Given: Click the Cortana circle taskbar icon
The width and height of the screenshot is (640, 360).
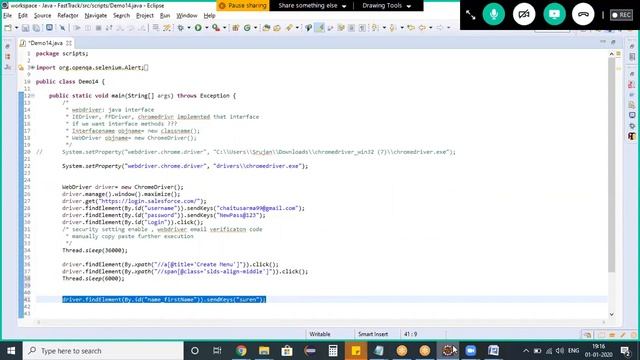Looking at the screenshot, I should pyautogui.click(x=195, y=351).
